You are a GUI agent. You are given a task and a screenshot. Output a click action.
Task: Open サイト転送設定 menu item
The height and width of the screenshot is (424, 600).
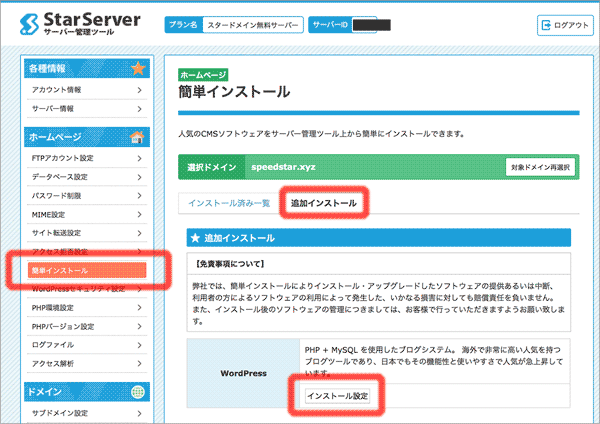click(87, 233)
